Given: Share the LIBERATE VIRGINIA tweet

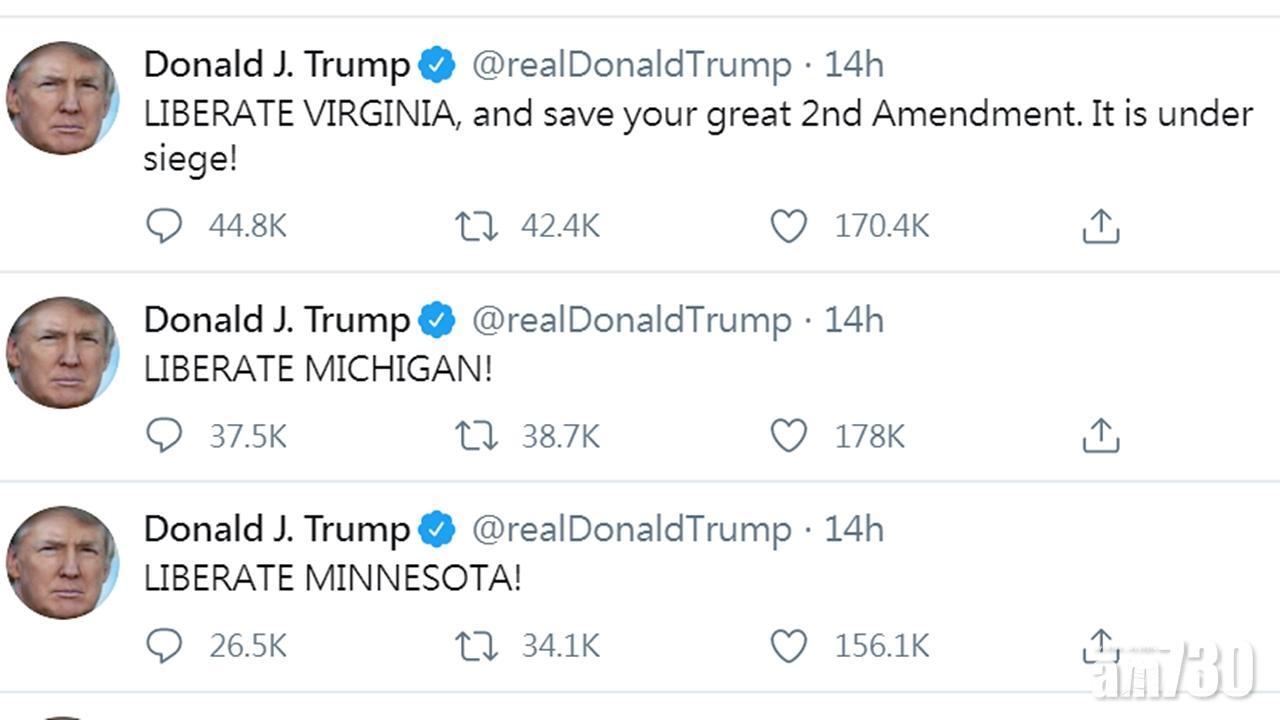Looking at the screenshot, I should tap(1100, 227).
